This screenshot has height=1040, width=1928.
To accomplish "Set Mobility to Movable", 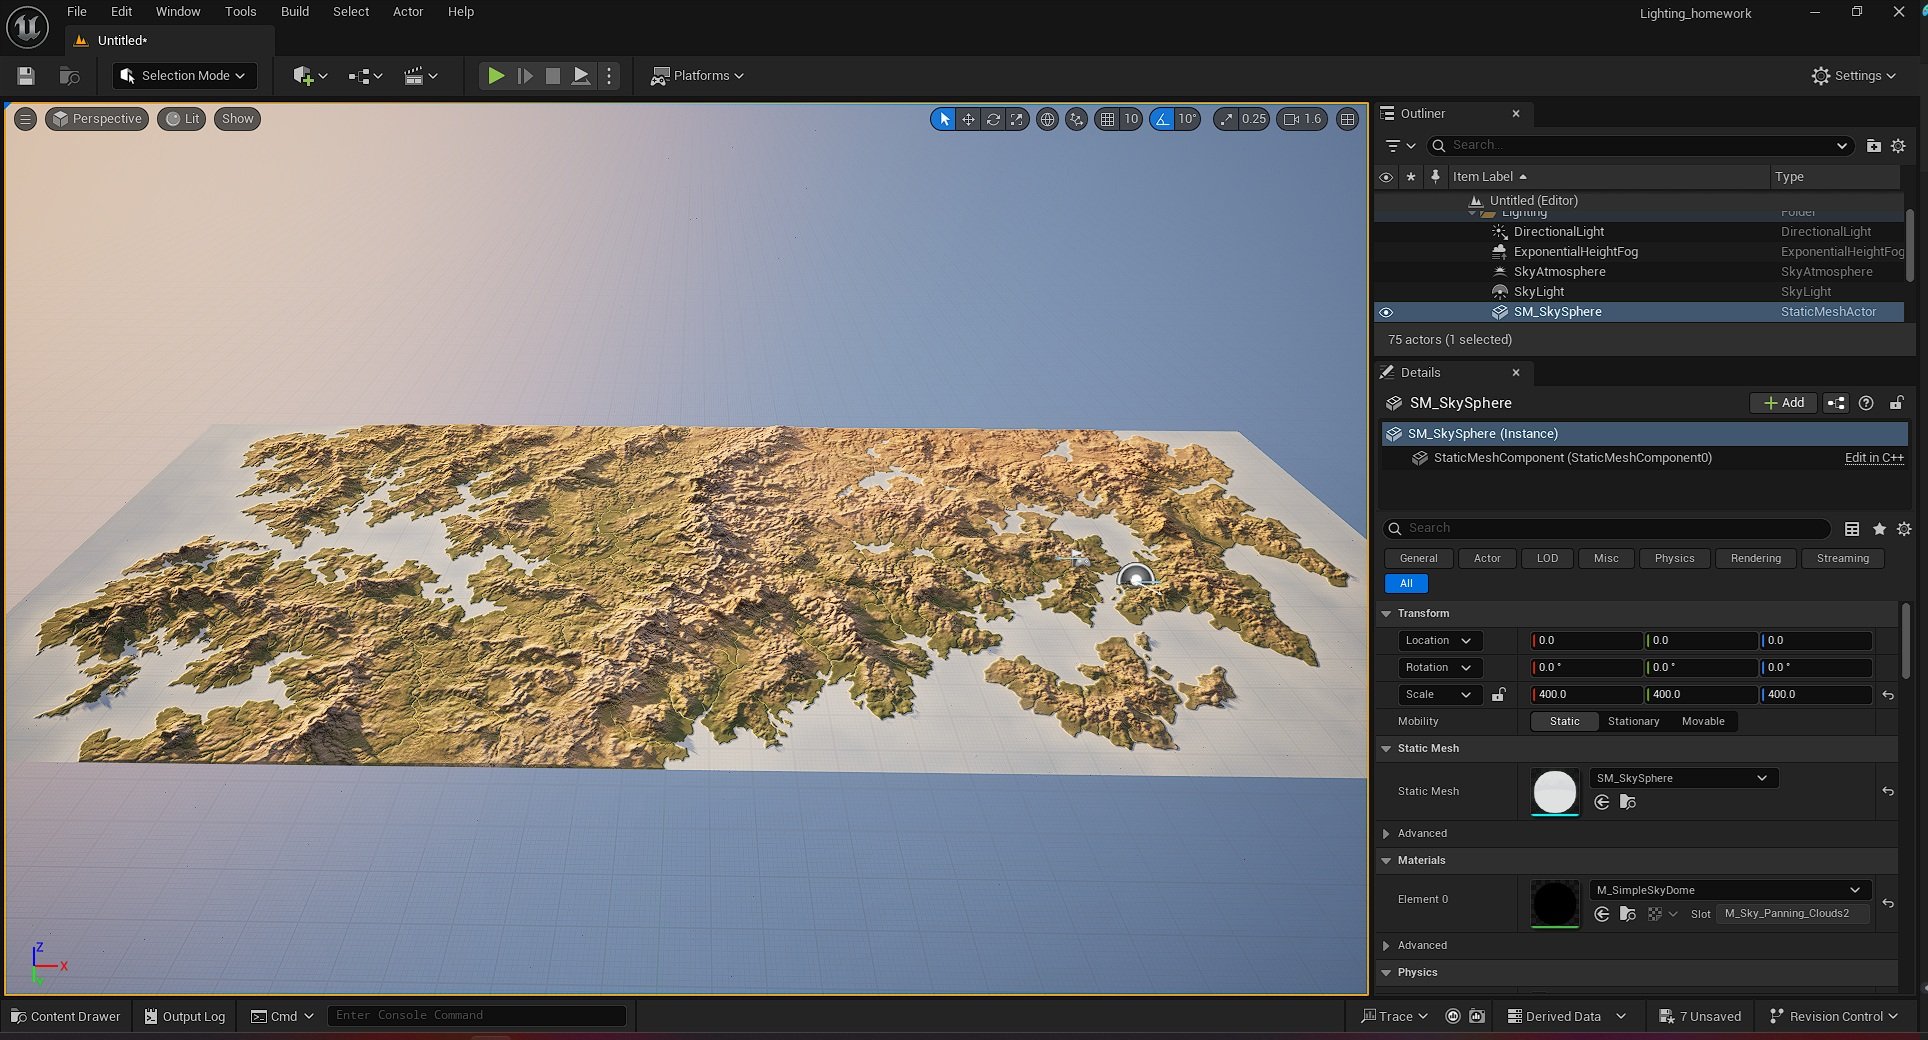I will point(1702,721).
